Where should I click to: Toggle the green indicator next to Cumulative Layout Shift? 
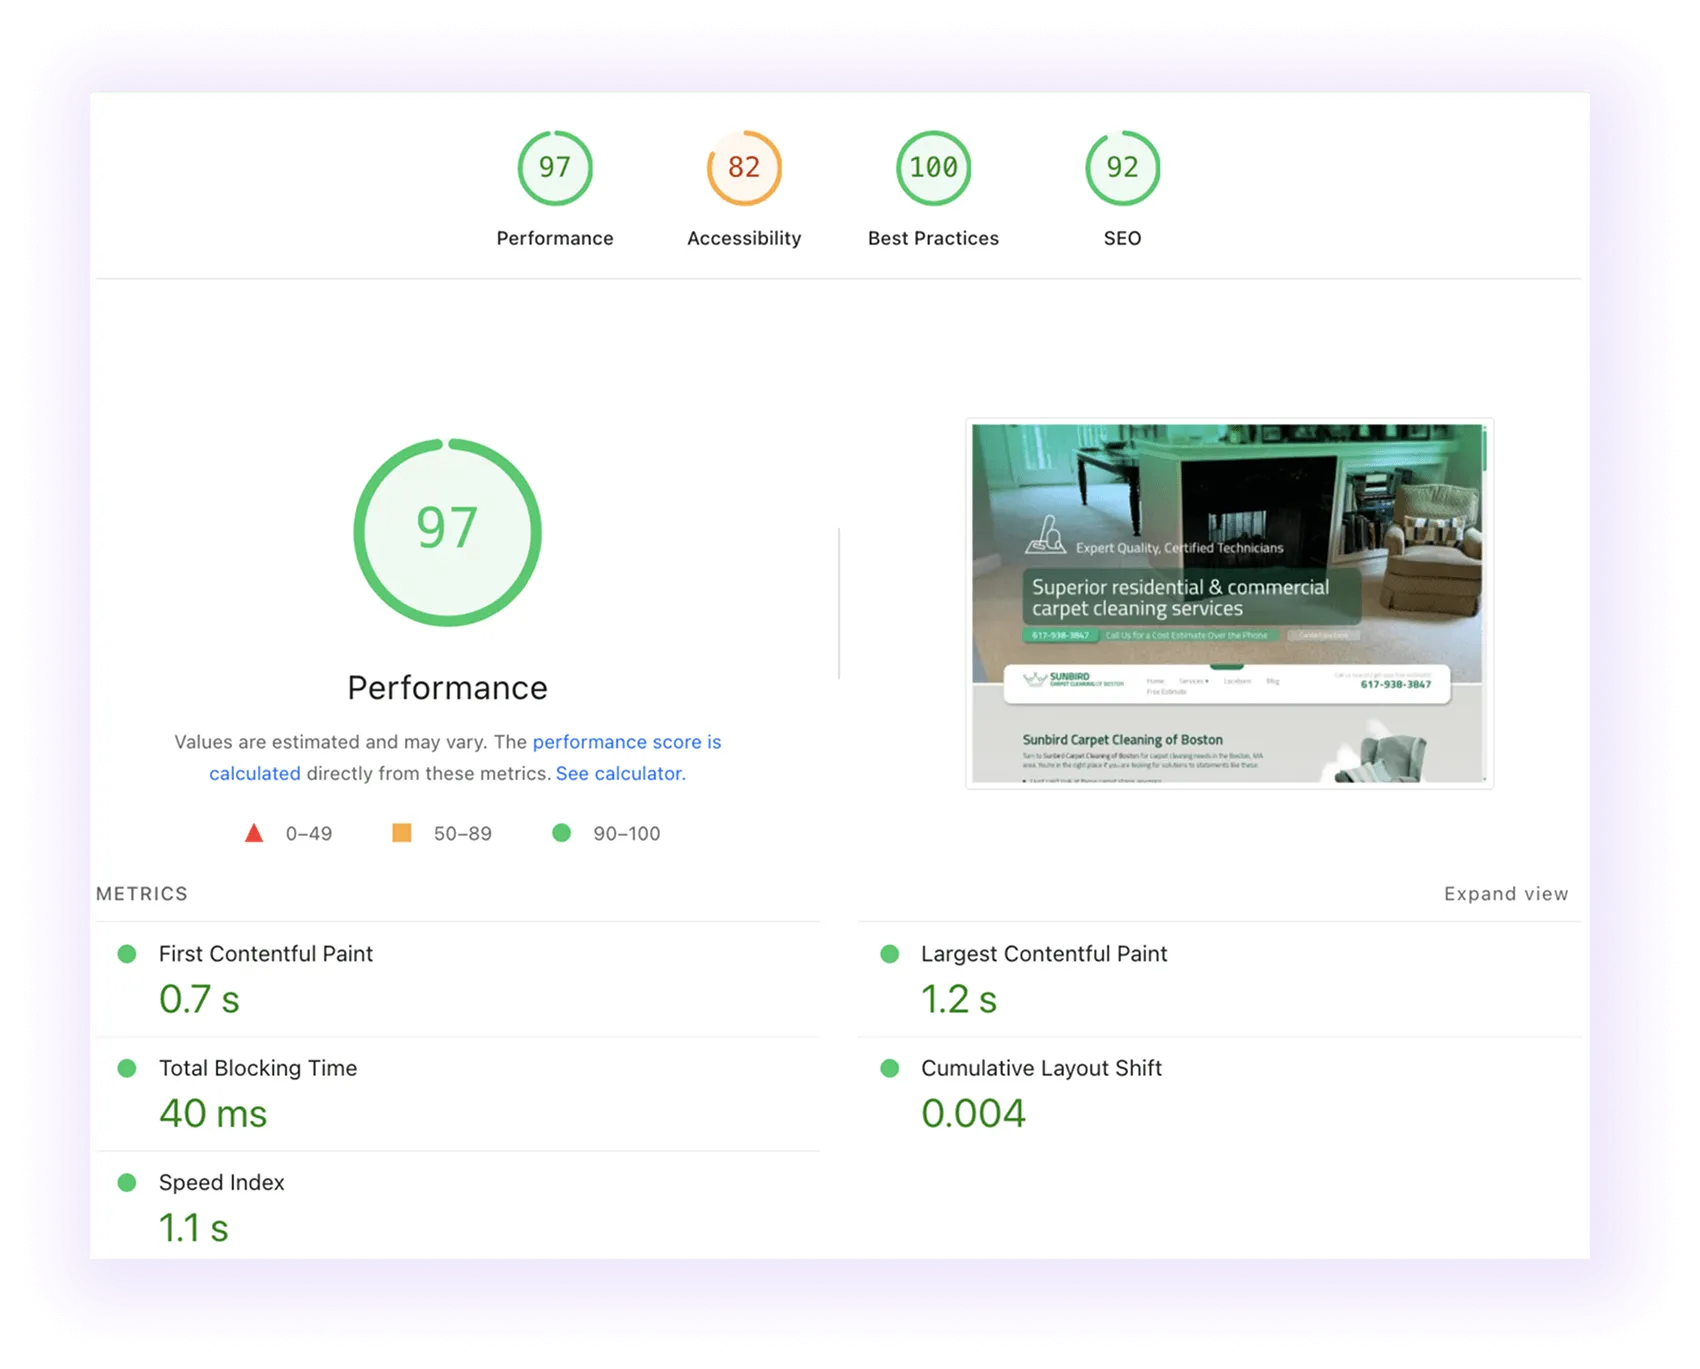(x=889, y=1068)
